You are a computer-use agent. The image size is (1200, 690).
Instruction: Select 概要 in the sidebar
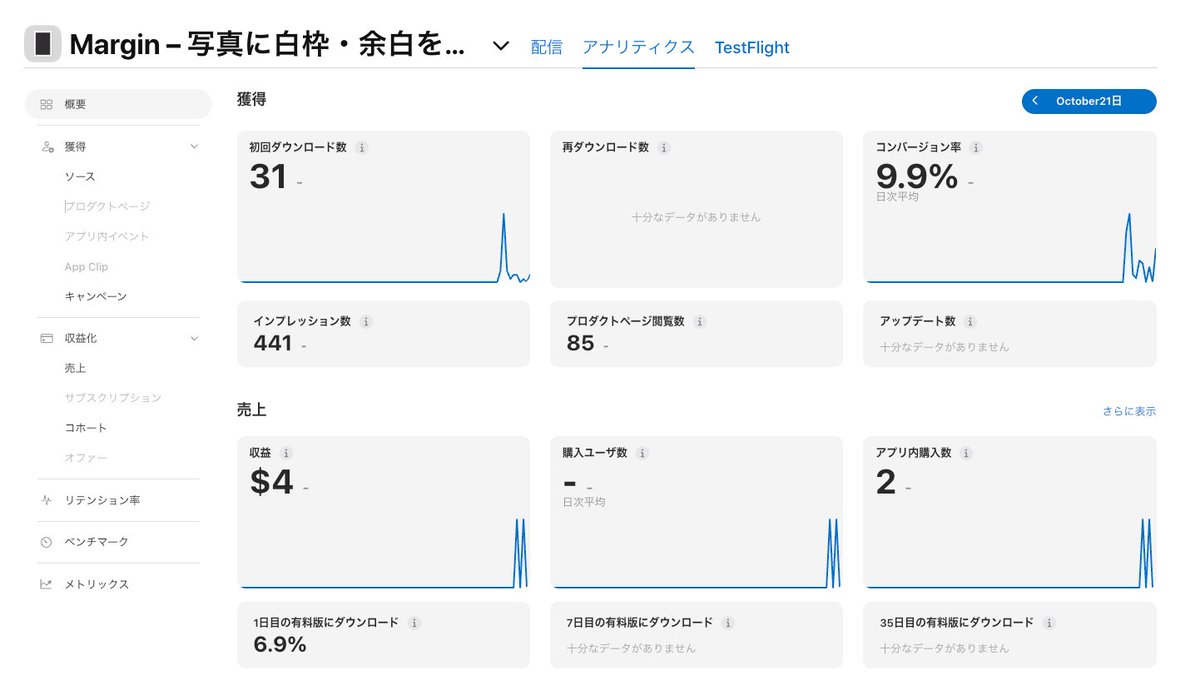pyautogui.click(x=118, y=104)
